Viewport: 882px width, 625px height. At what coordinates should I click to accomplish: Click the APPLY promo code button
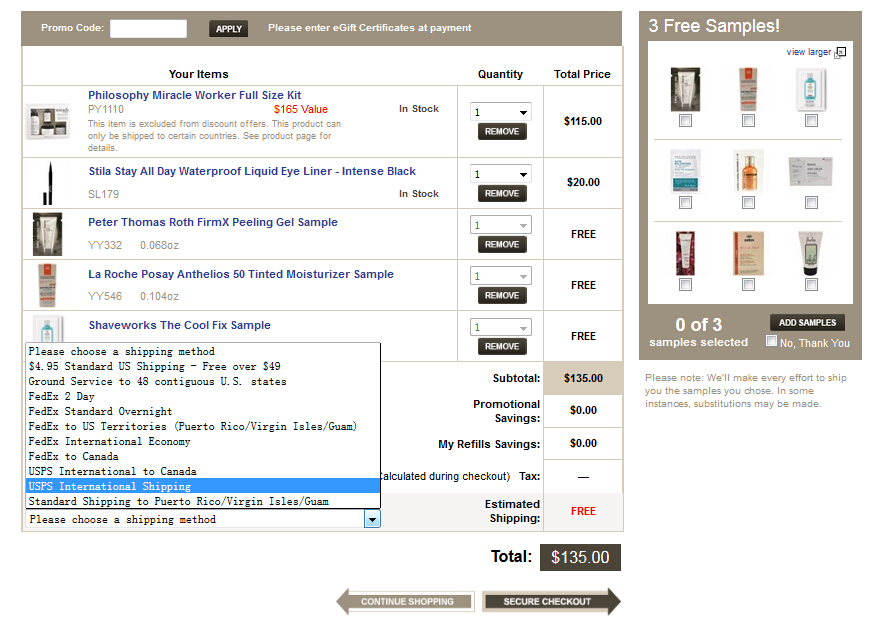[229, 29]
